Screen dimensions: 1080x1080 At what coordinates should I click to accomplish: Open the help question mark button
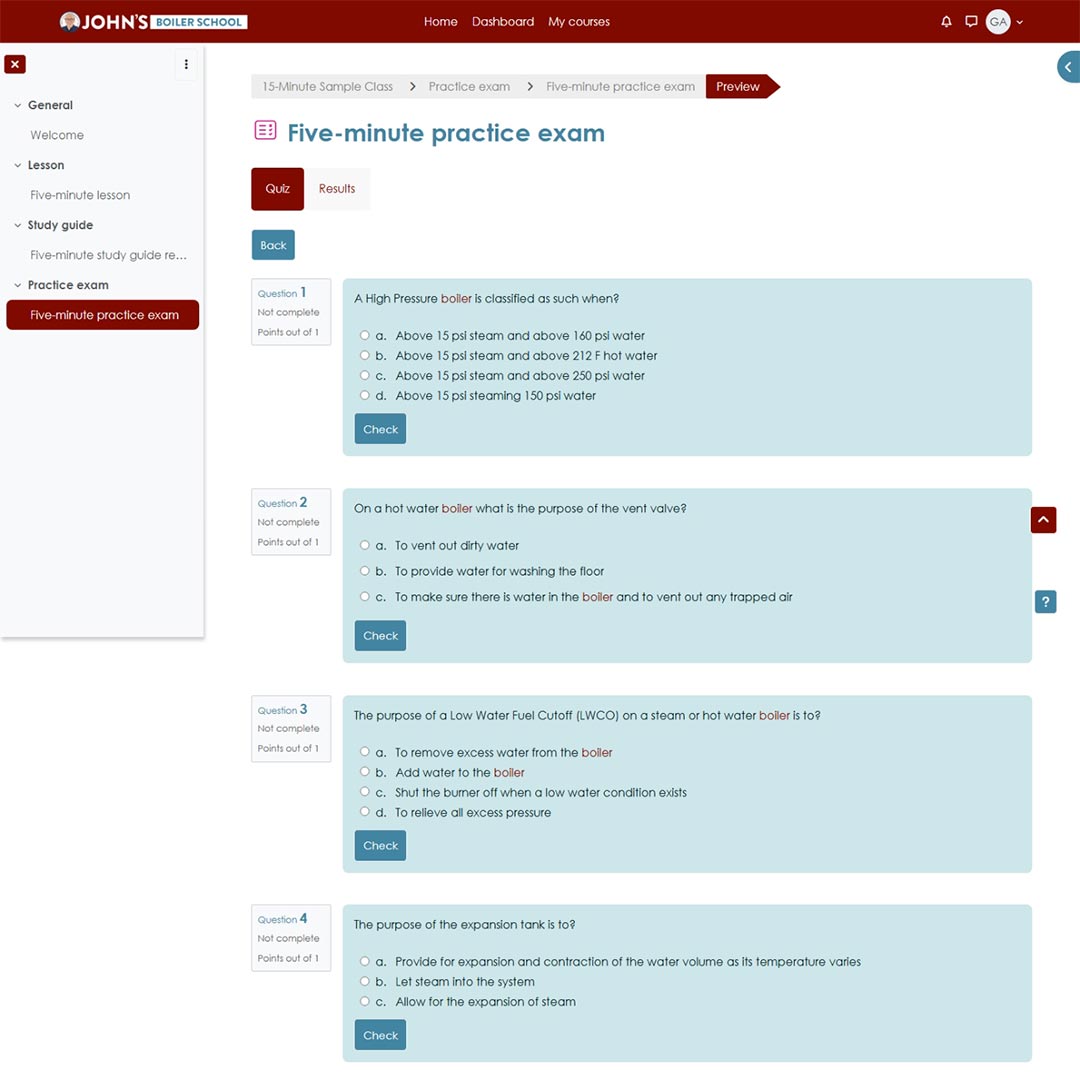[x=1045, y=601]
